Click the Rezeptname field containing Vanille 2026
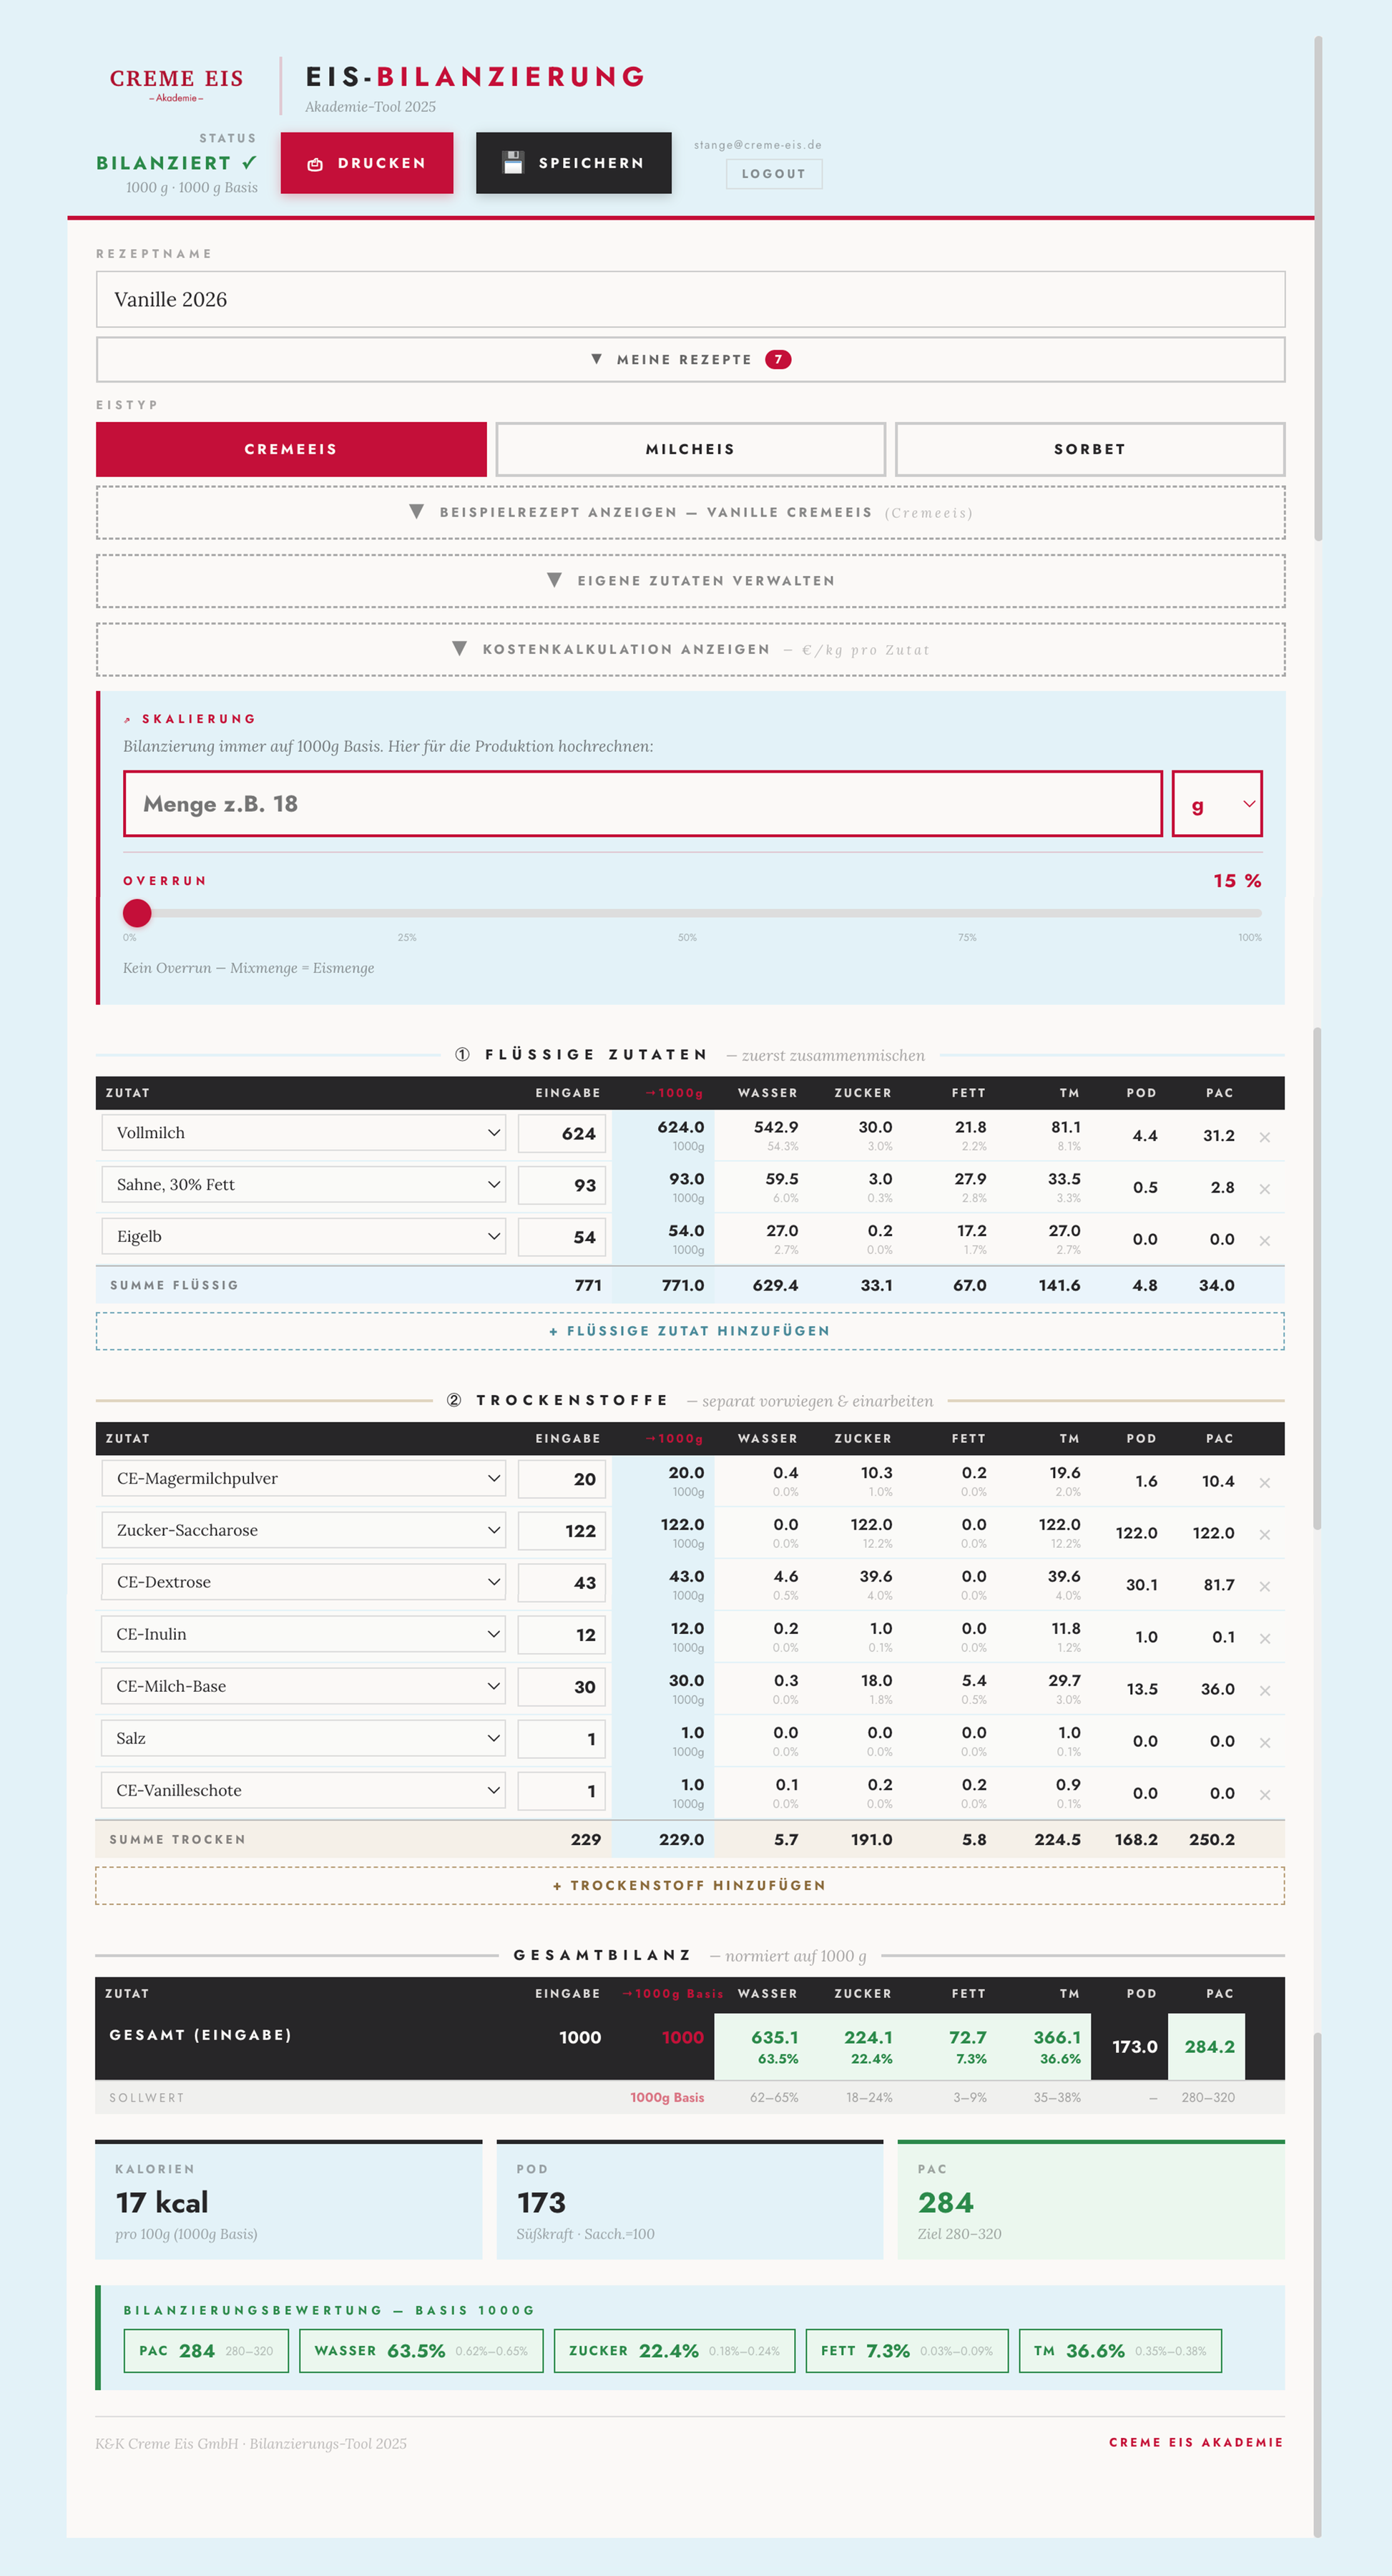The width and height of the screenshot is (1392, 2576). (690, 299)
